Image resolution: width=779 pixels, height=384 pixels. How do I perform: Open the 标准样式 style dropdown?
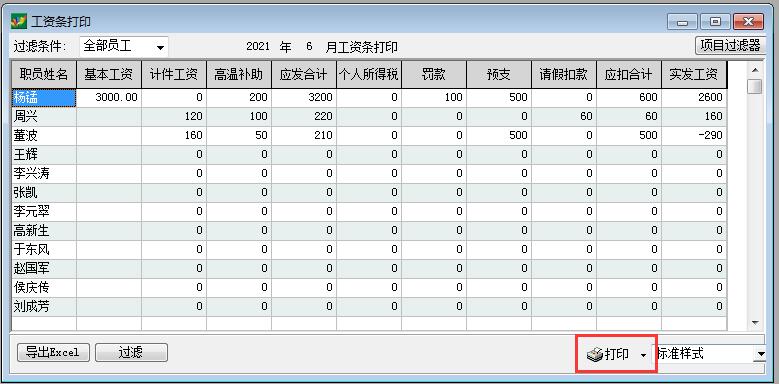point(761,354)
